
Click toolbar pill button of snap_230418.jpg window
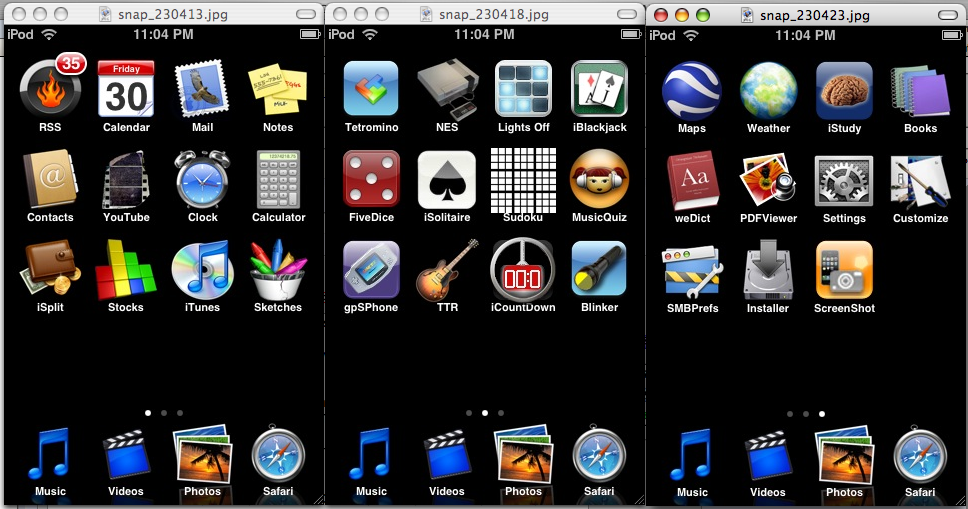(627, 14)
